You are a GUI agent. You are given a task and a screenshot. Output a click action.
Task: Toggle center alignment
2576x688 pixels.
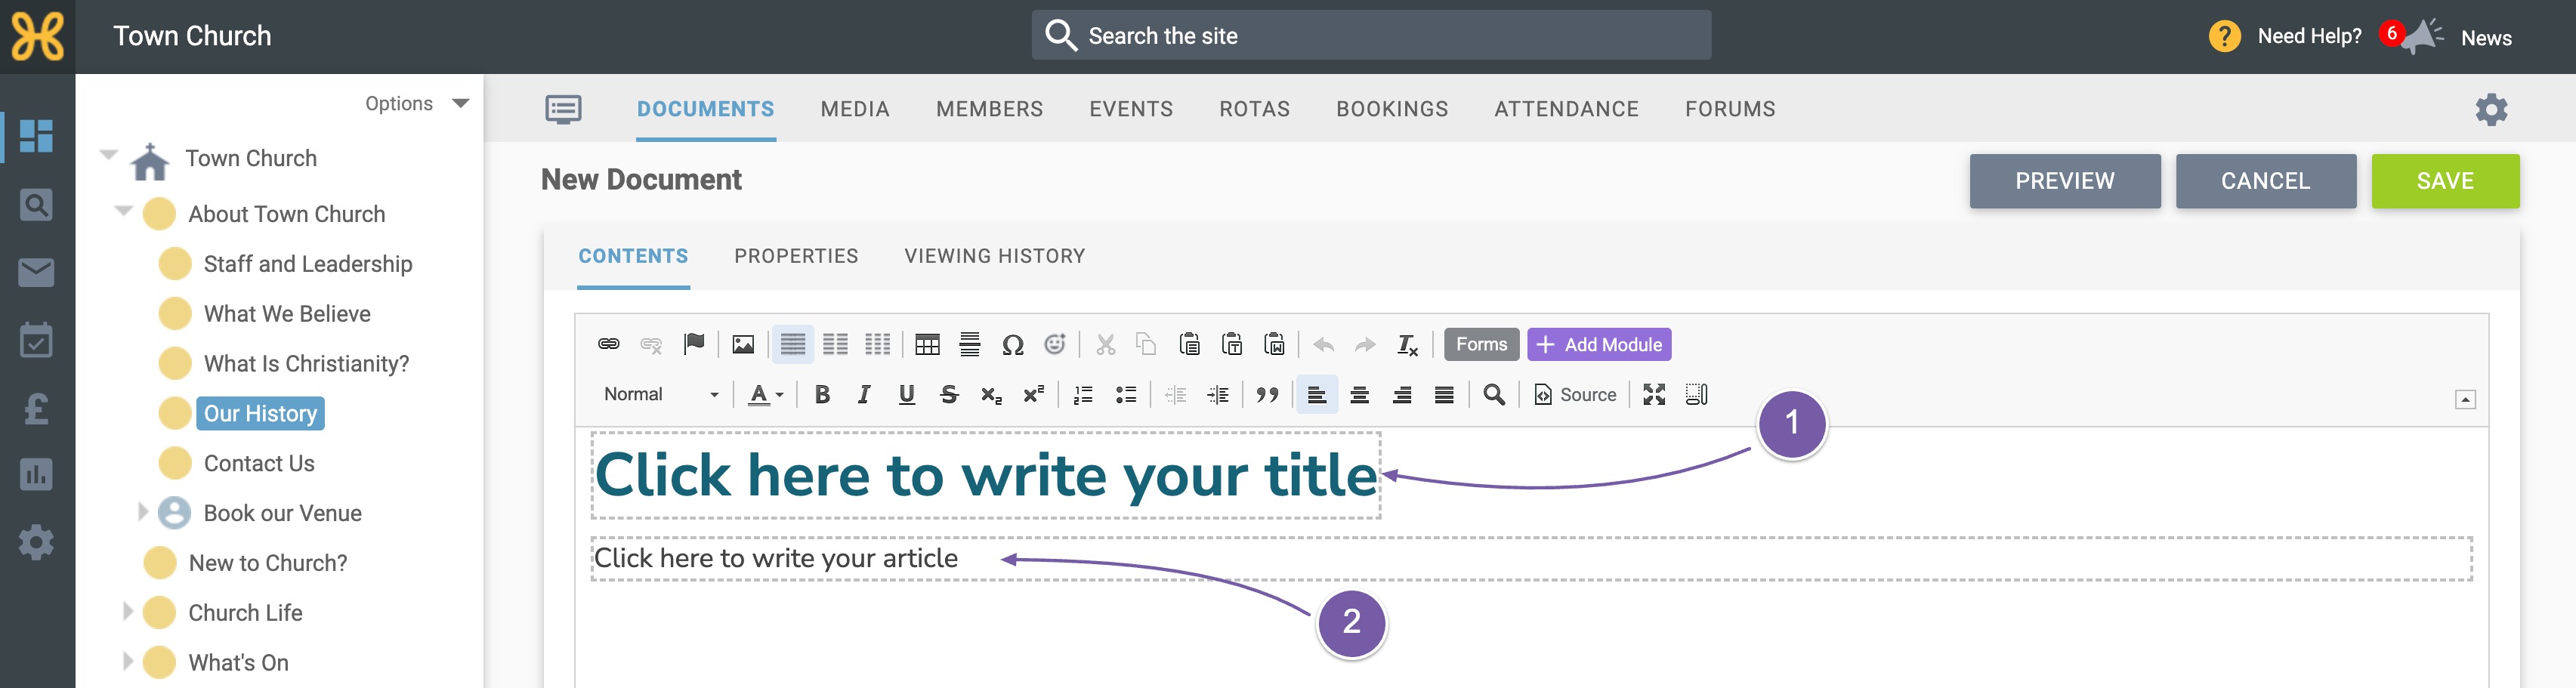click(x=1360, y=395)
